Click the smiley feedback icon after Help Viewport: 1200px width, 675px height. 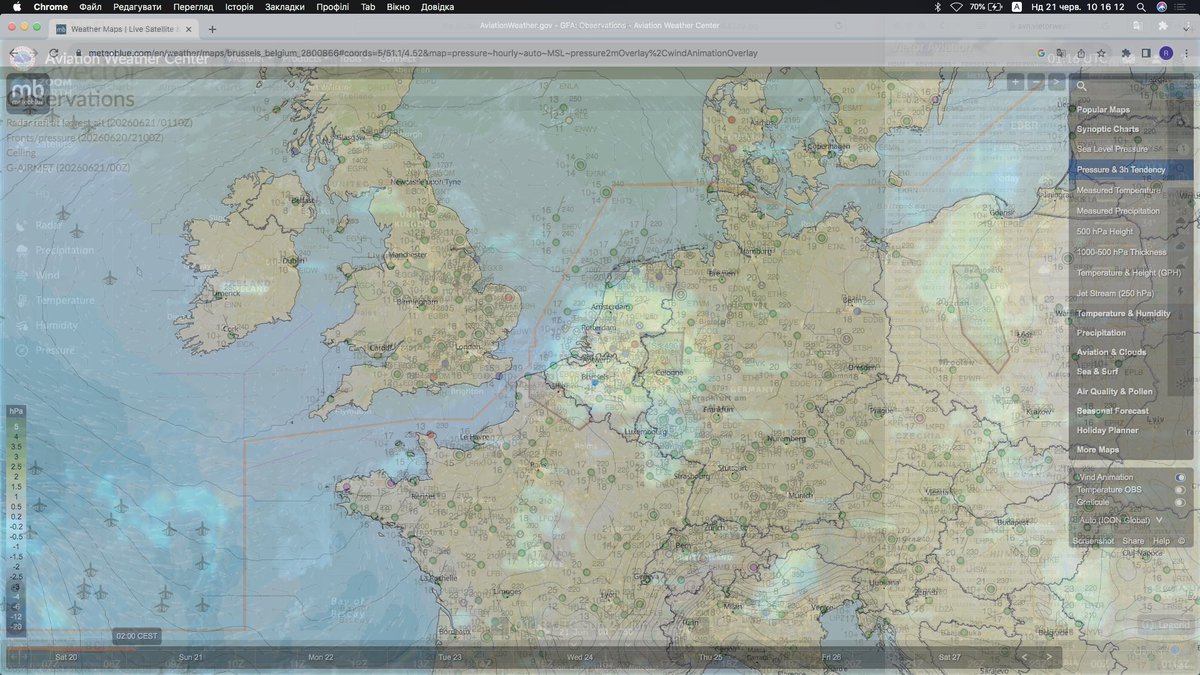[1182, 540]
